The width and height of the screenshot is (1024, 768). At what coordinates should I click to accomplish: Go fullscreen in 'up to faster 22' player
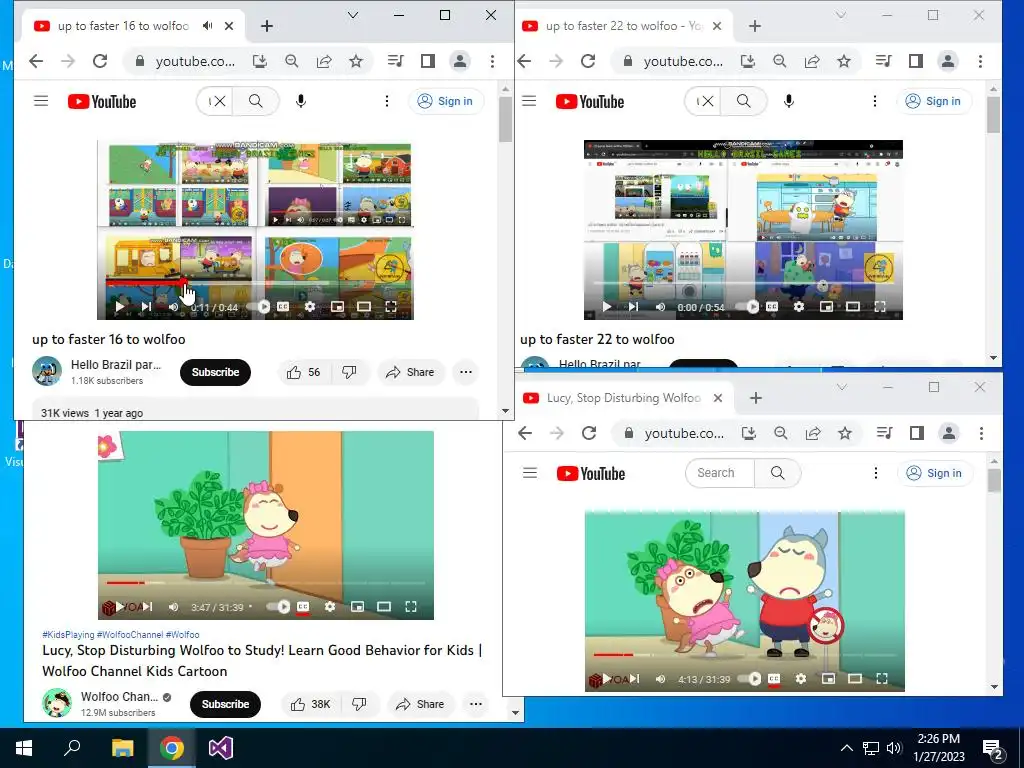coord(880,306)
